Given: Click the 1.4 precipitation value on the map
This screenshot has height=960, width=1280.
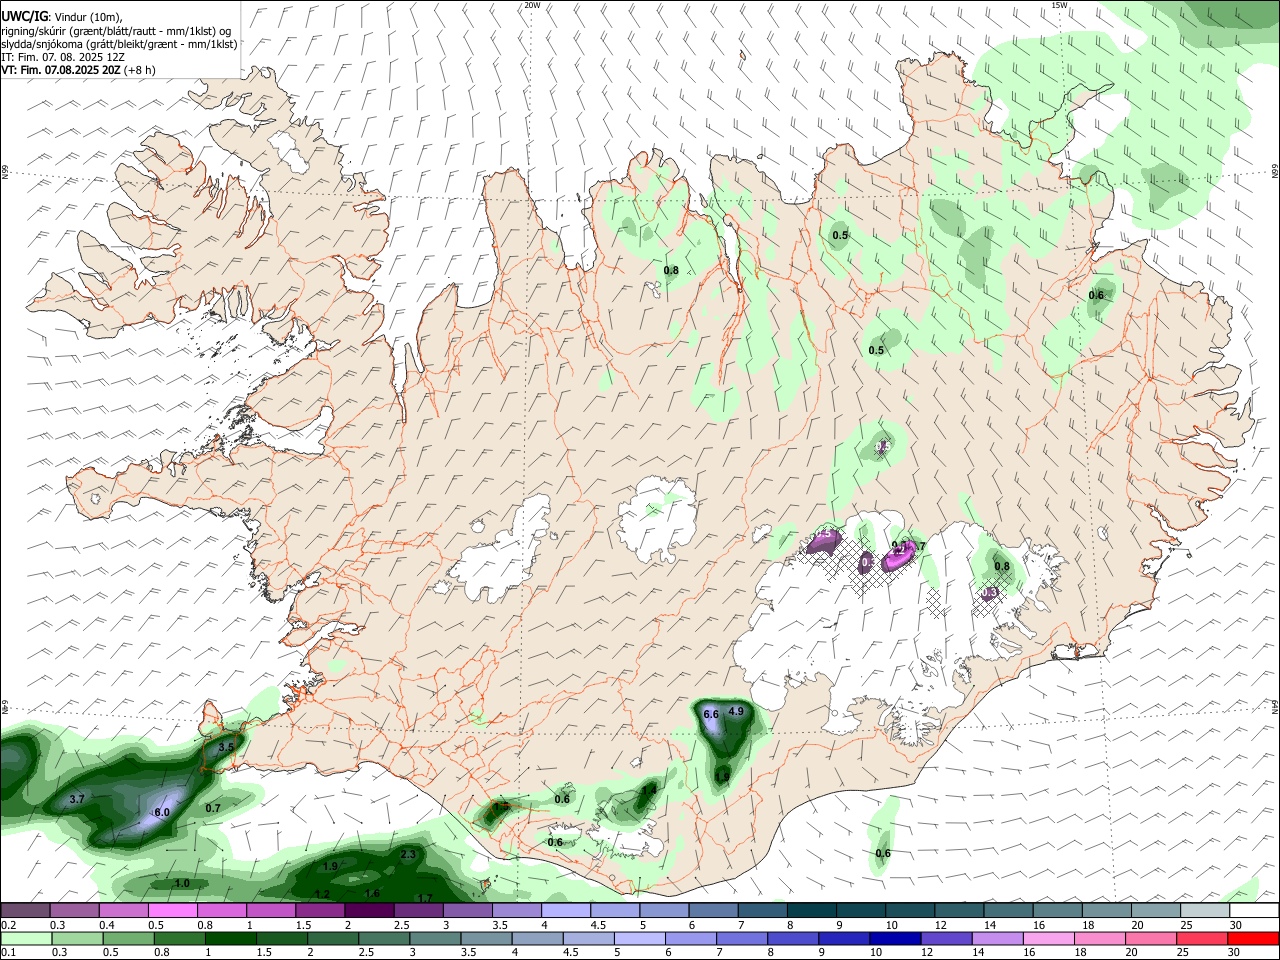Looking at the screenshot, I should coord(649,790).
